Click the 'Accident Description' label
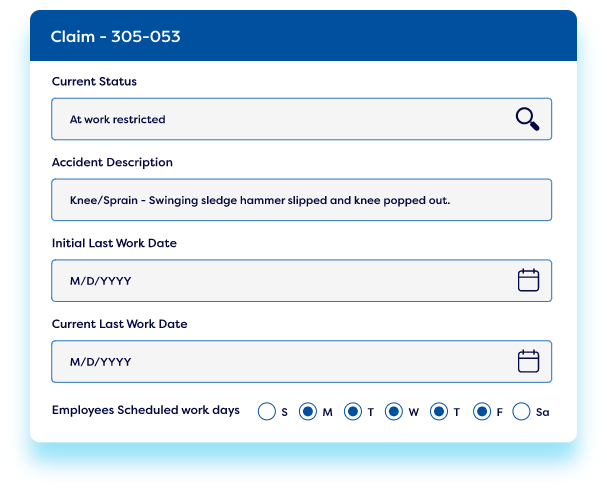 pos(112,162)
